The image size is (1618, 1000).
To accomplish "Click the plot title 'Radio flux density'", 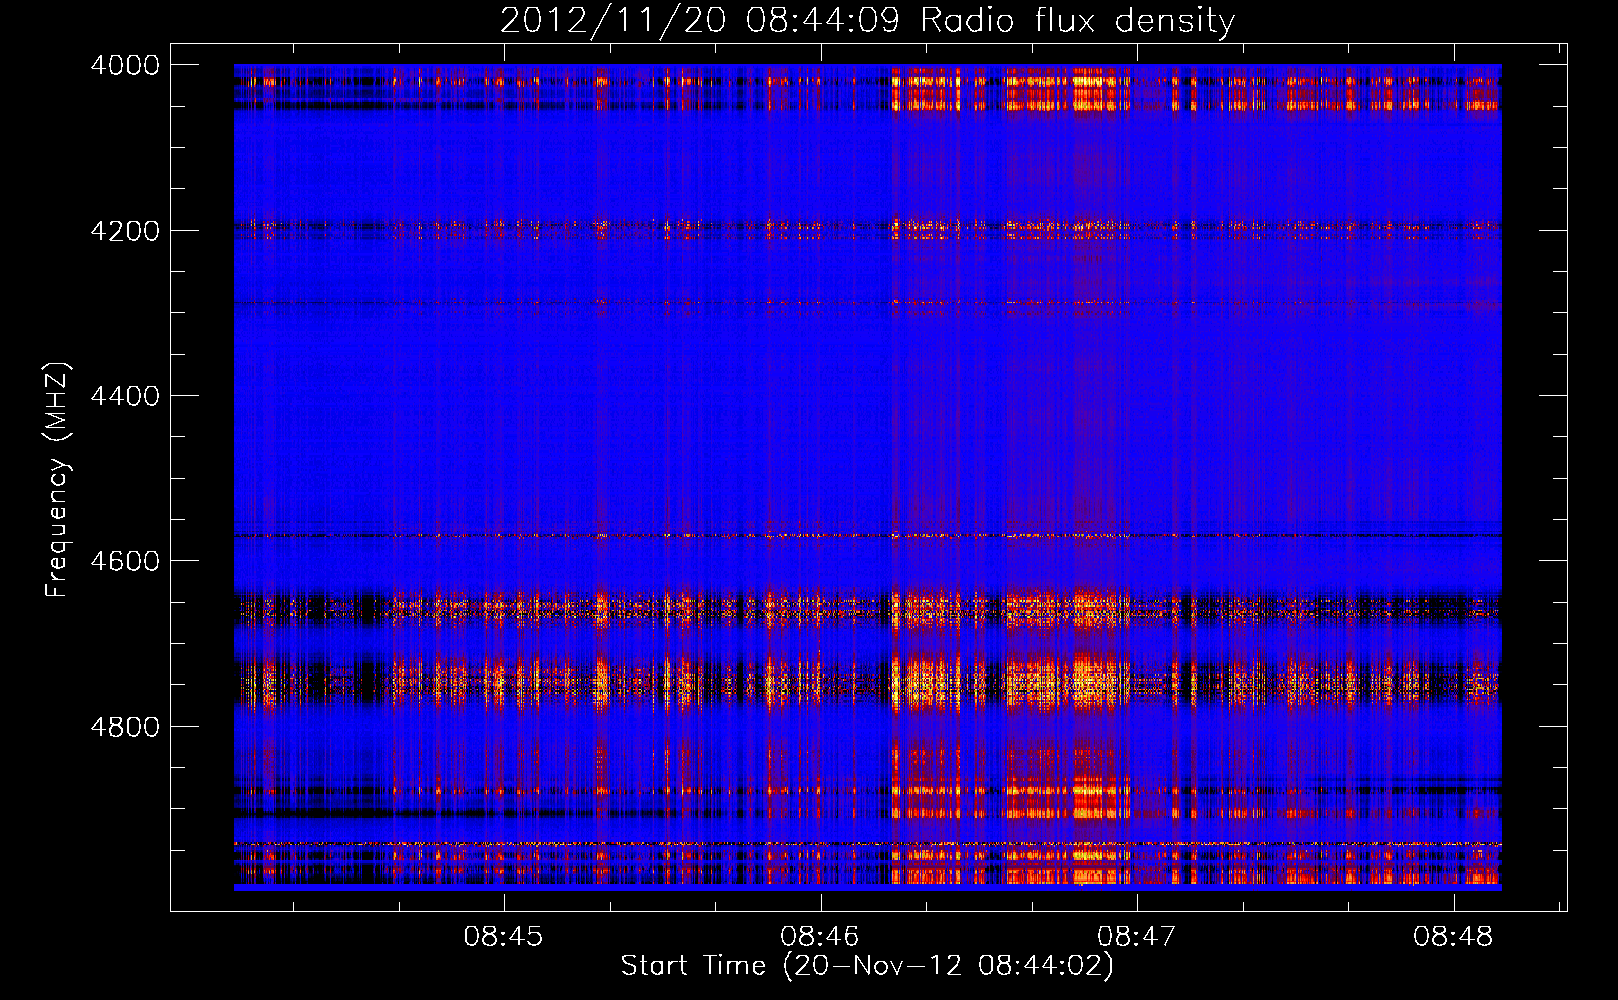I will [x=1077, y=20].
